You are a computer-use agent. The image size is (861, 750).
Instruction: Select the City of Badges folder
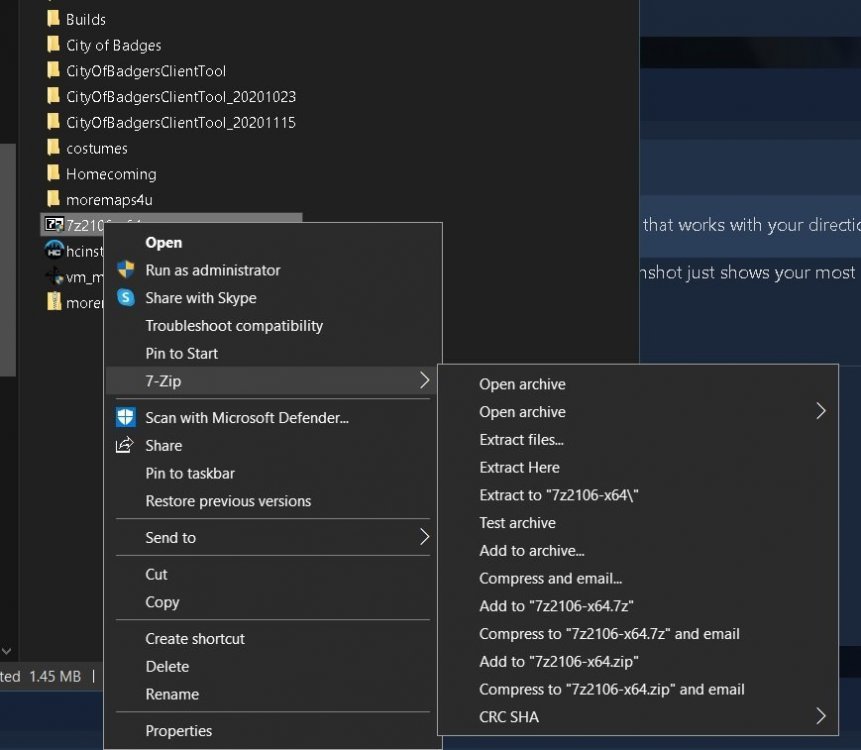coord(113,45)
